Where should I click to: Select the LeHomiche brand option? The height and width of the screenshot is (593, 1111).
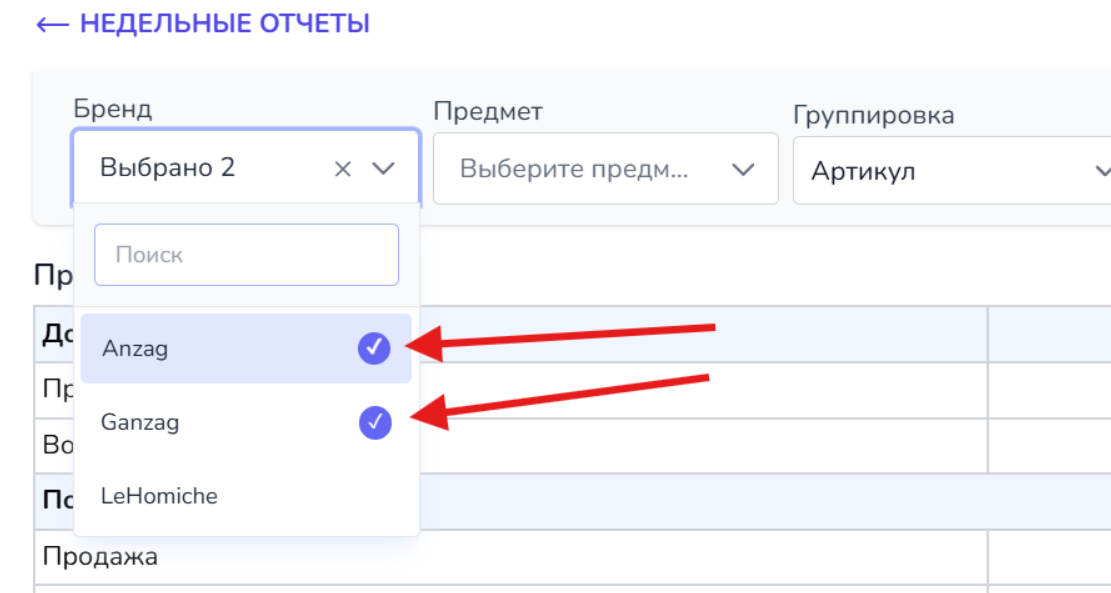[x=160, y=496]
